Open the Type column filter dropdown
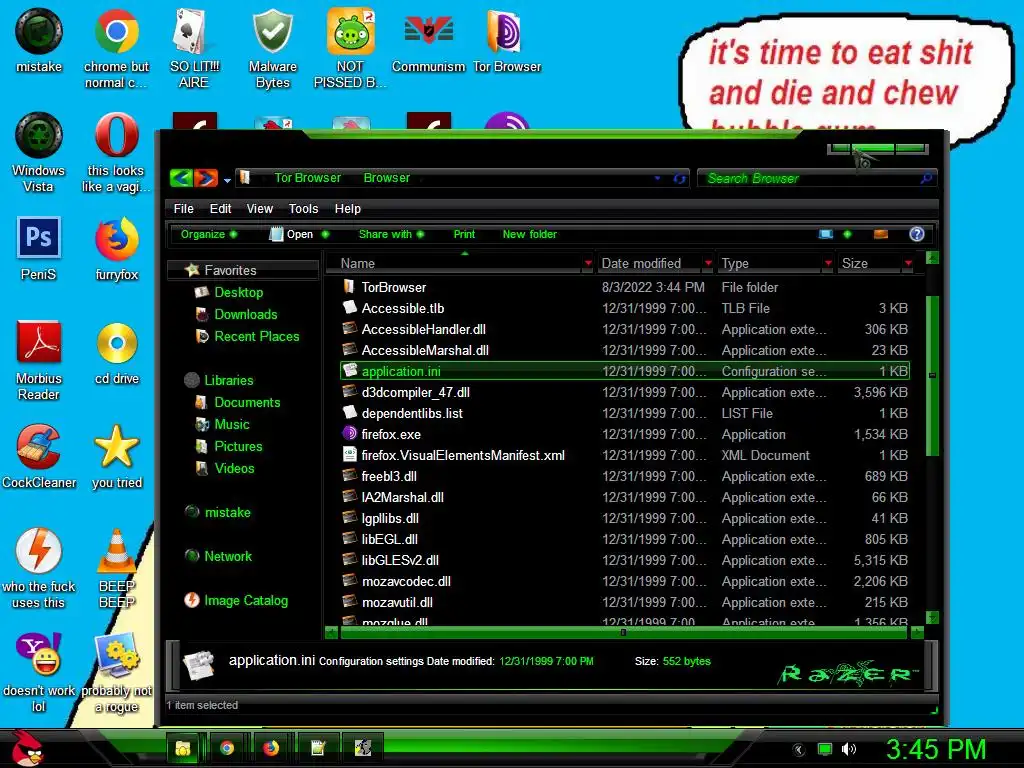The height and width of the screenshot is (768, 1024). click(x=828, y=263)
